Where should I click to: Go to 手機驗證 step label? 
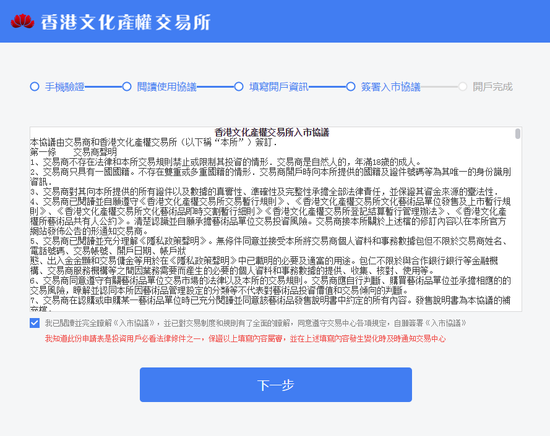(65, 87)
